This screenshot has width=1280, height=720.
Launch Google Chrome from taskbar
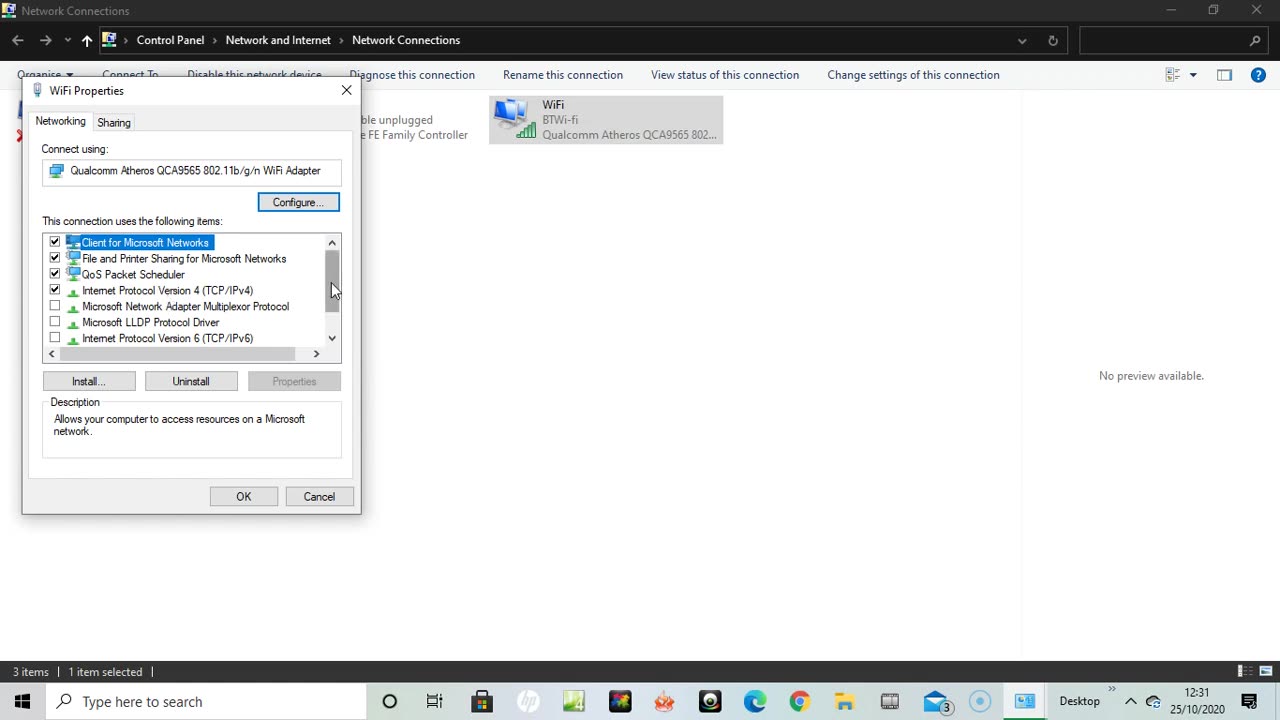799,701
